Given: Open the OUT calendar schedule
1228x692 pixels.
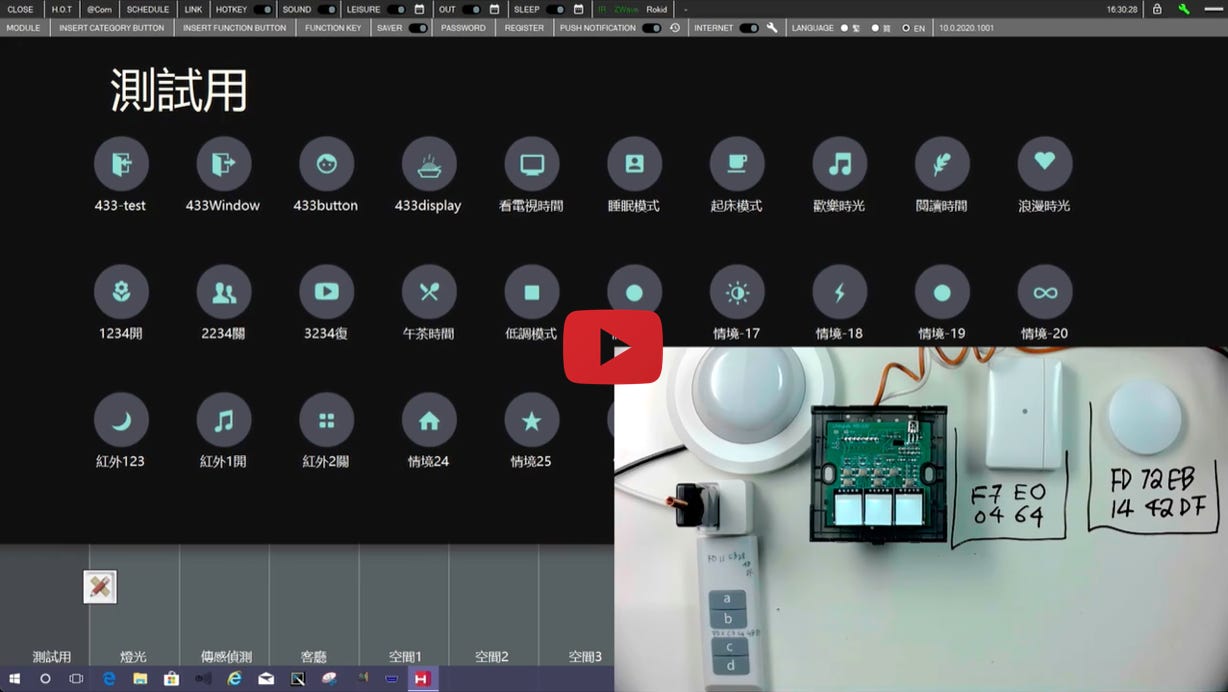Looking at the screenshot, I should (494, 9).
